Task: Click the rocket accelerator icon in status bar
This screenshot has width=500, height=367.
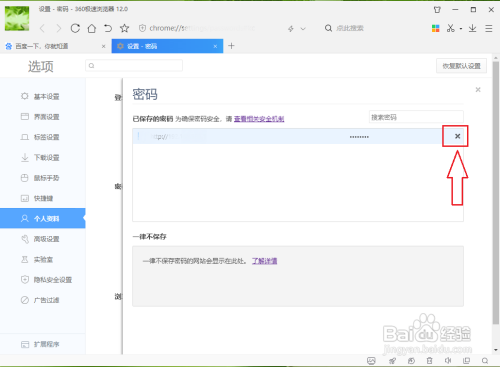Action: click(x=392, y=361)
